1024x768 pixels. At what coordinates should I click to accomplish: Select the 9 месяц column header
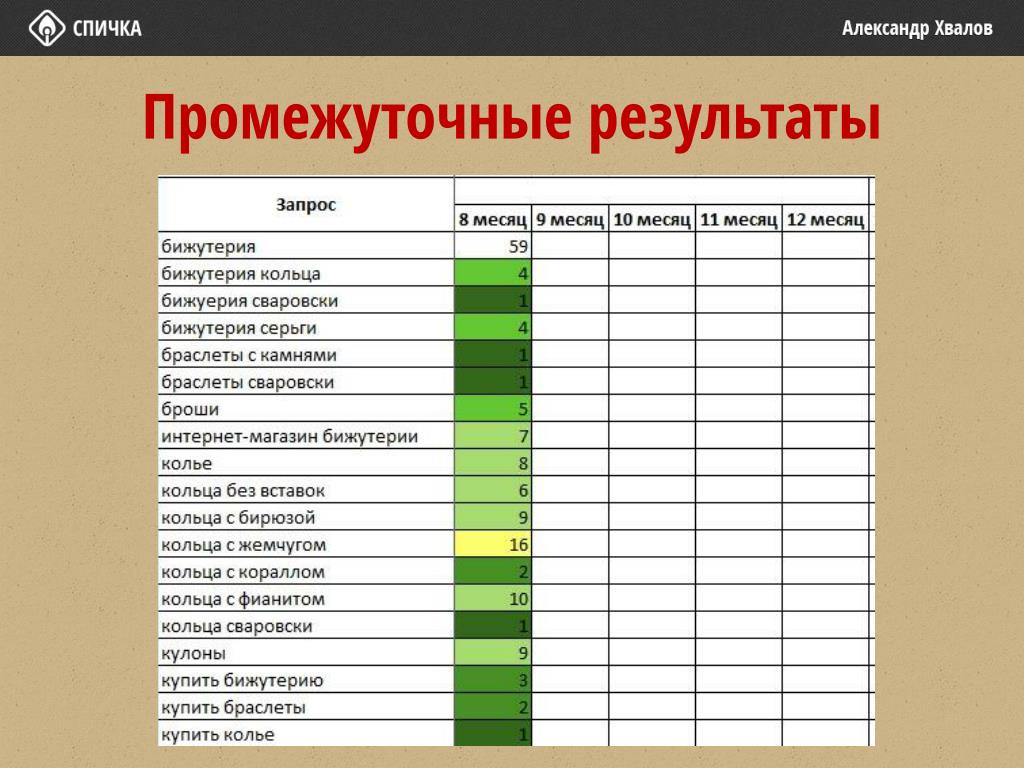[570, 219]
